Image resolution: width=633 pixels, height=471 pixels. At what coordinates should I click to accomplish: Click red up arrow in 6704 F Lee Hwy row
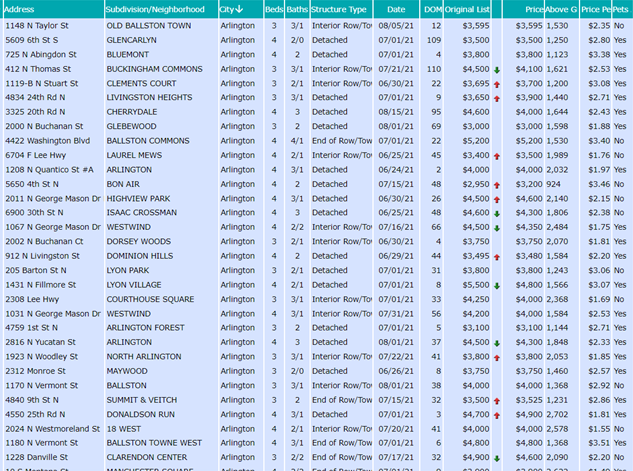(497, 156)
